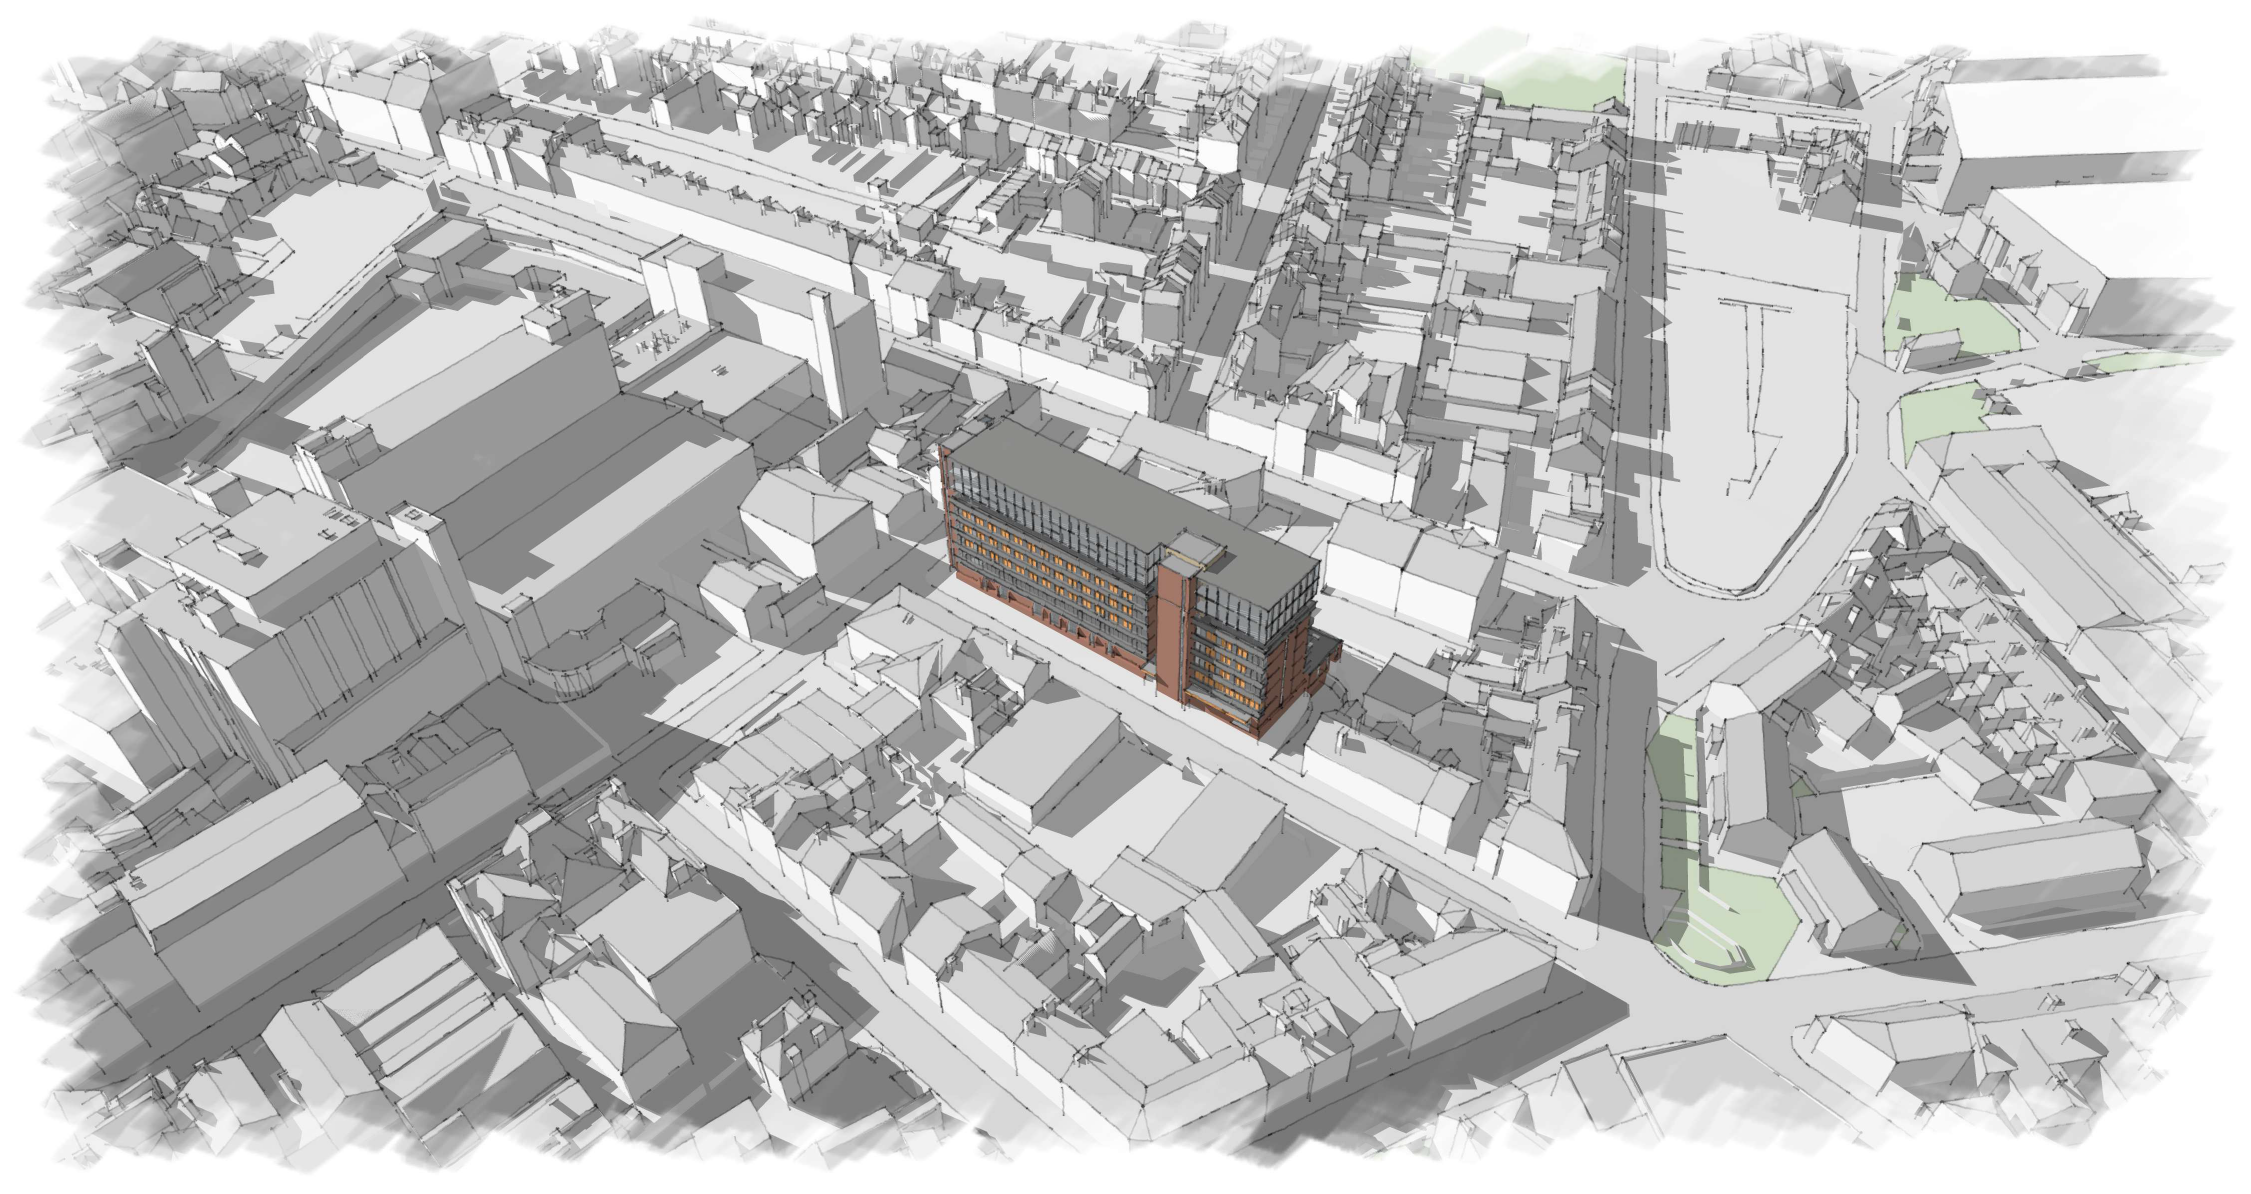Pick the brick stair tower on the coloured building

point(1174,628)
